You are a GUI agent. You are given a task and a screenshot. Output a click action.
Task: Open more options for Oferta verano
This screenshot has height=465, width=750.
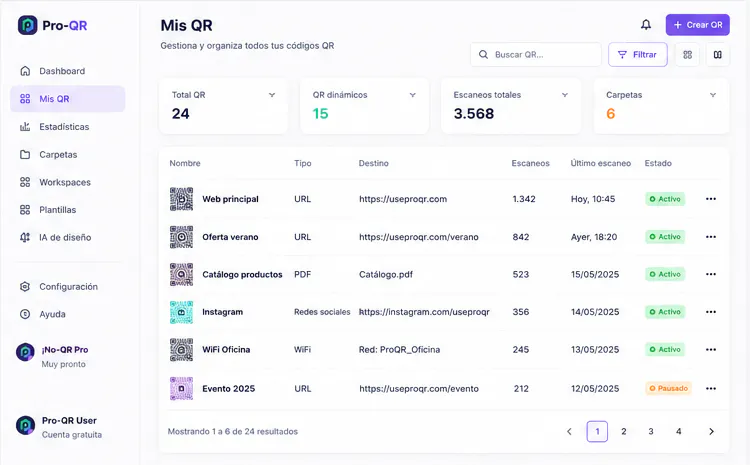711,237
